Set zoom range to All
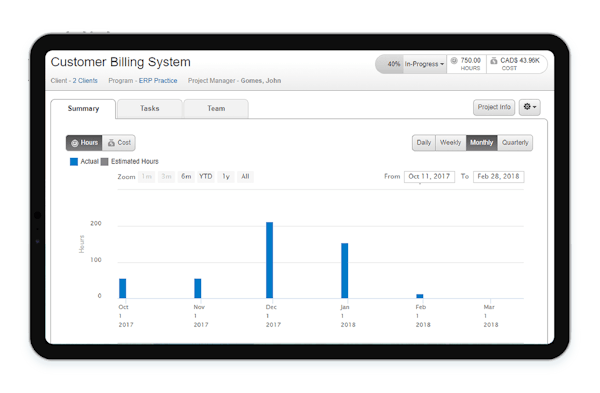The width and height of the screenshot is (600, 393). point(245,177)
